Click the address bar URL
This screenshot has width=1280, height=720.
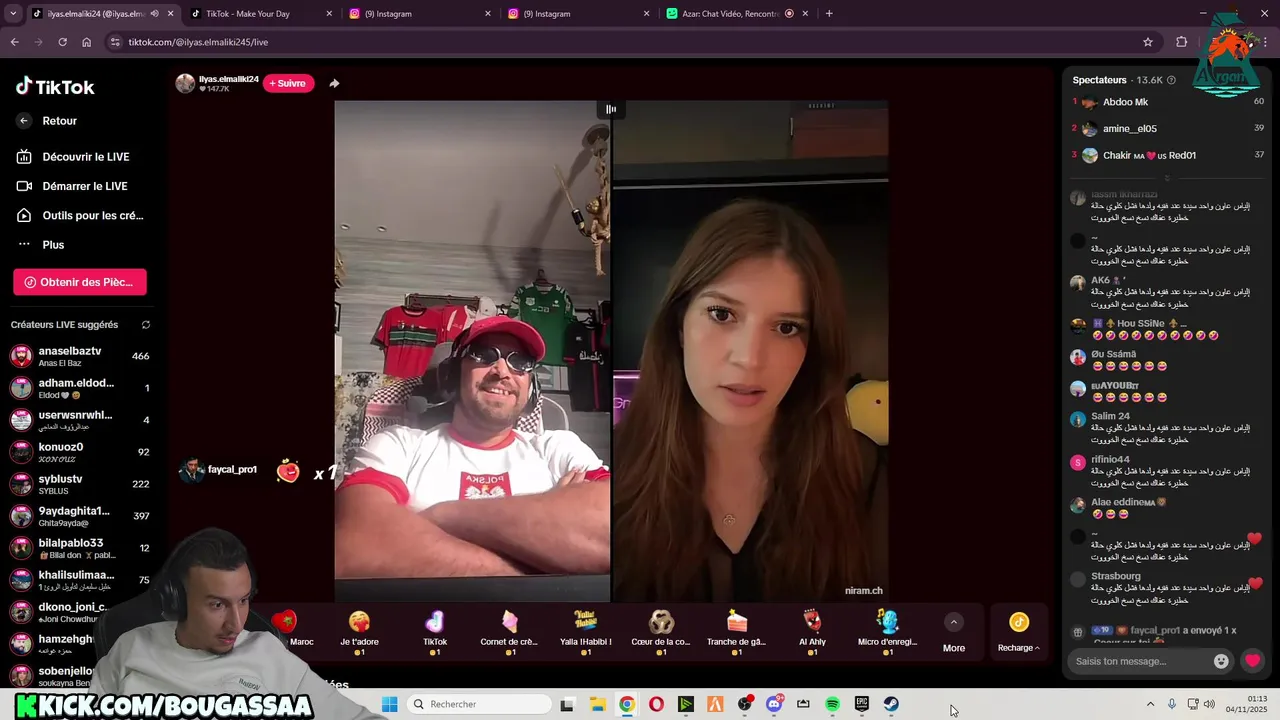pyautogui.click(x=198, y=42)
